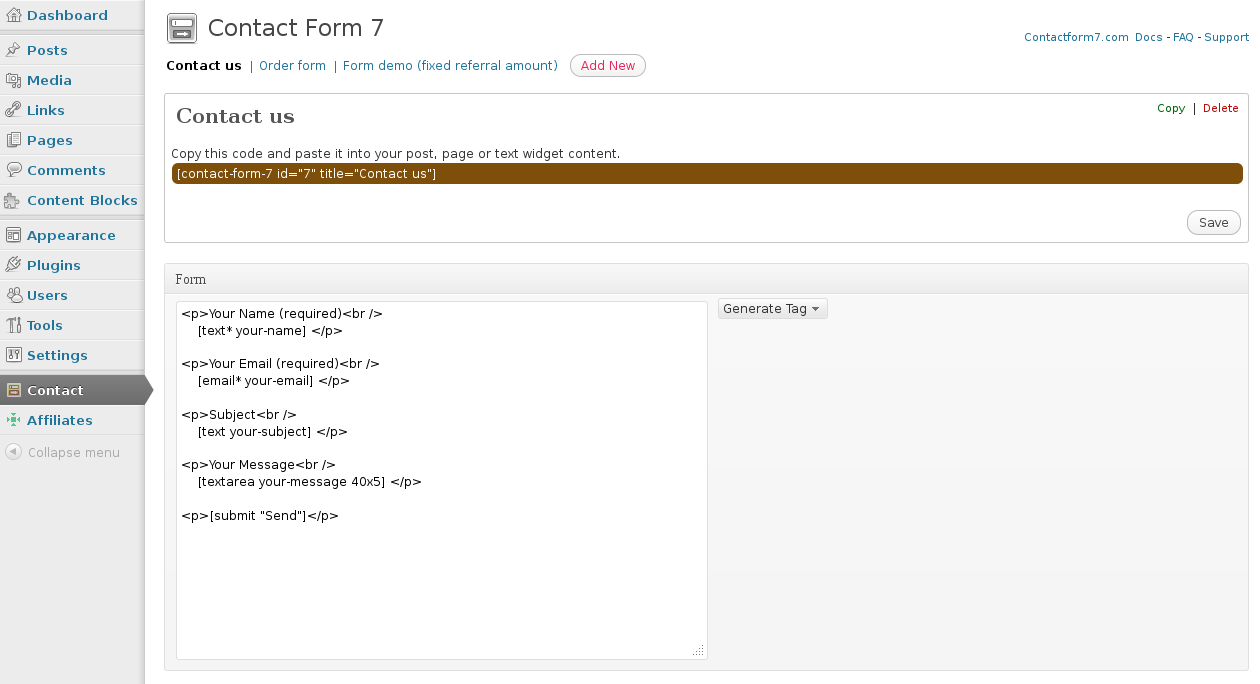Click the Users icon in sidebar
This screenshot has height=684, width=1260.
pos(13,295)
